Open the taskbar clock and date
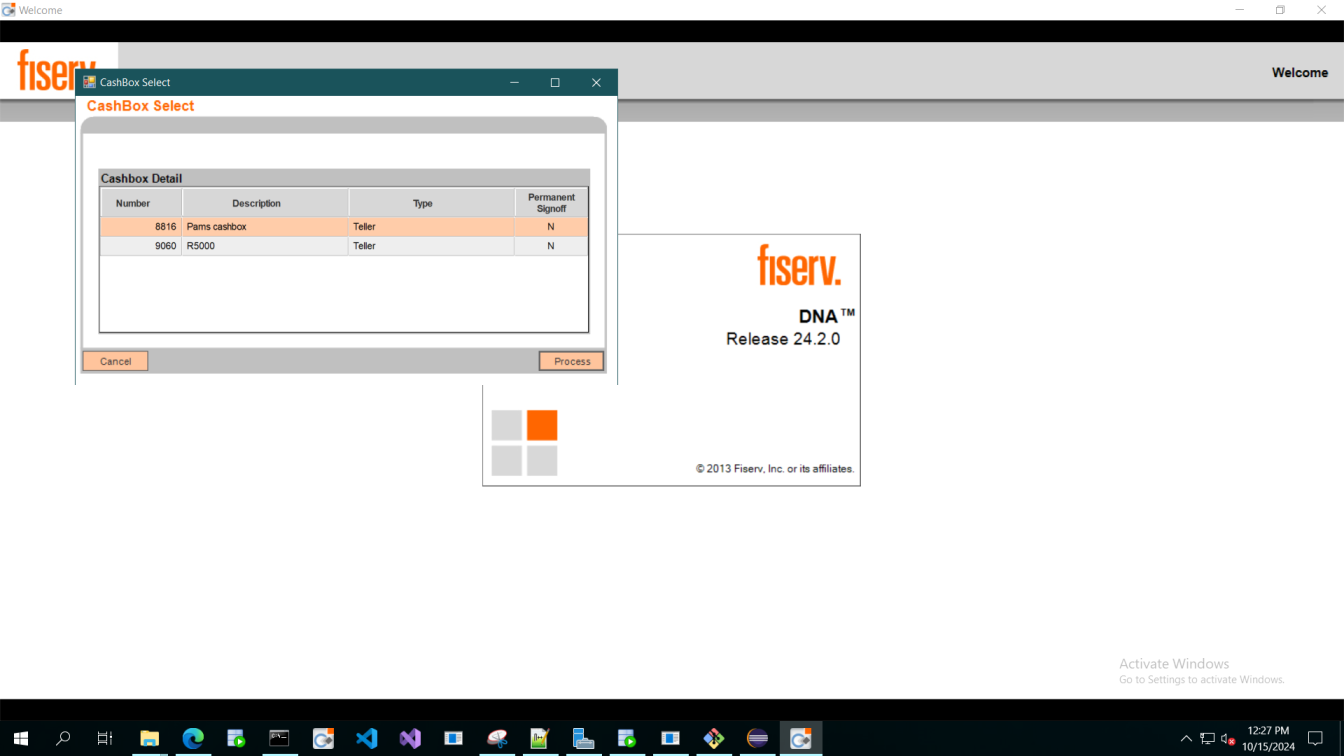 pyautogui.click(x=1268, y=739)
